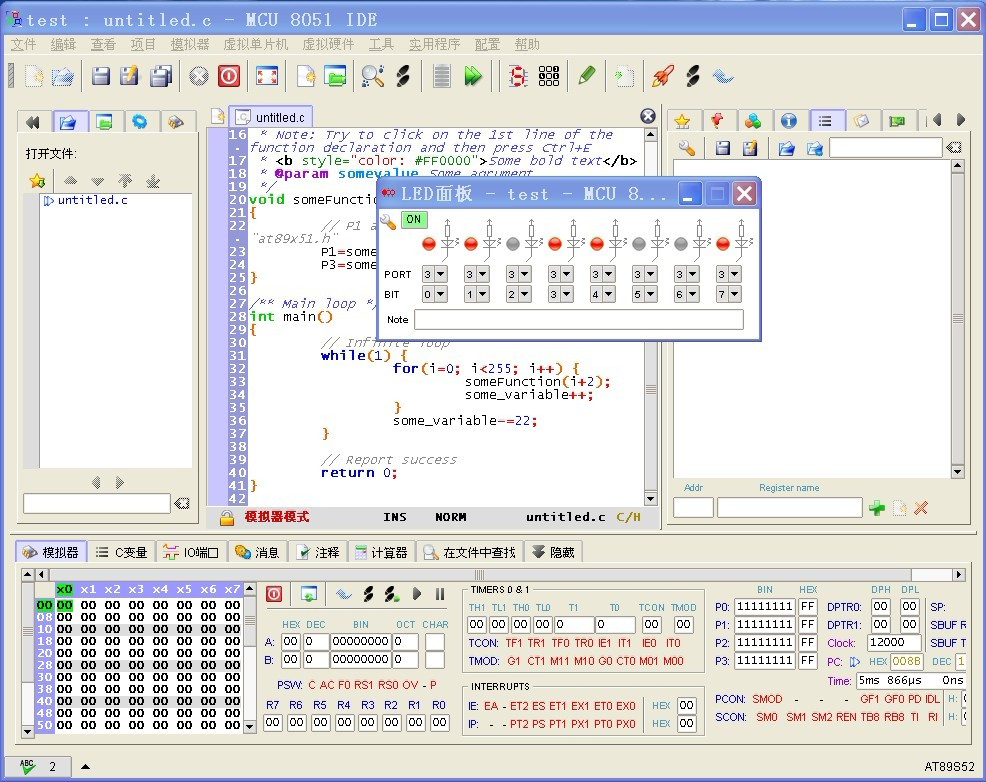
Task: Open the BIT dropdown showing 1
Action: pos(477,294)
